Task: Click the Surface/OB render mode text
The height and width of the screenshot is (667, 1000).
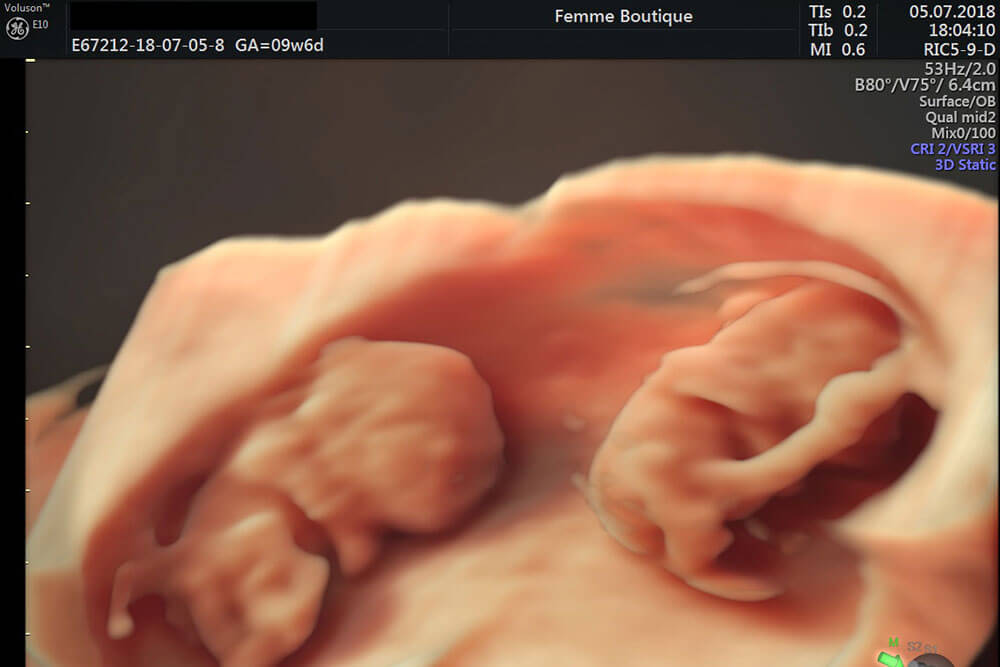Action: pyautogui.click(x=957, y=101)
